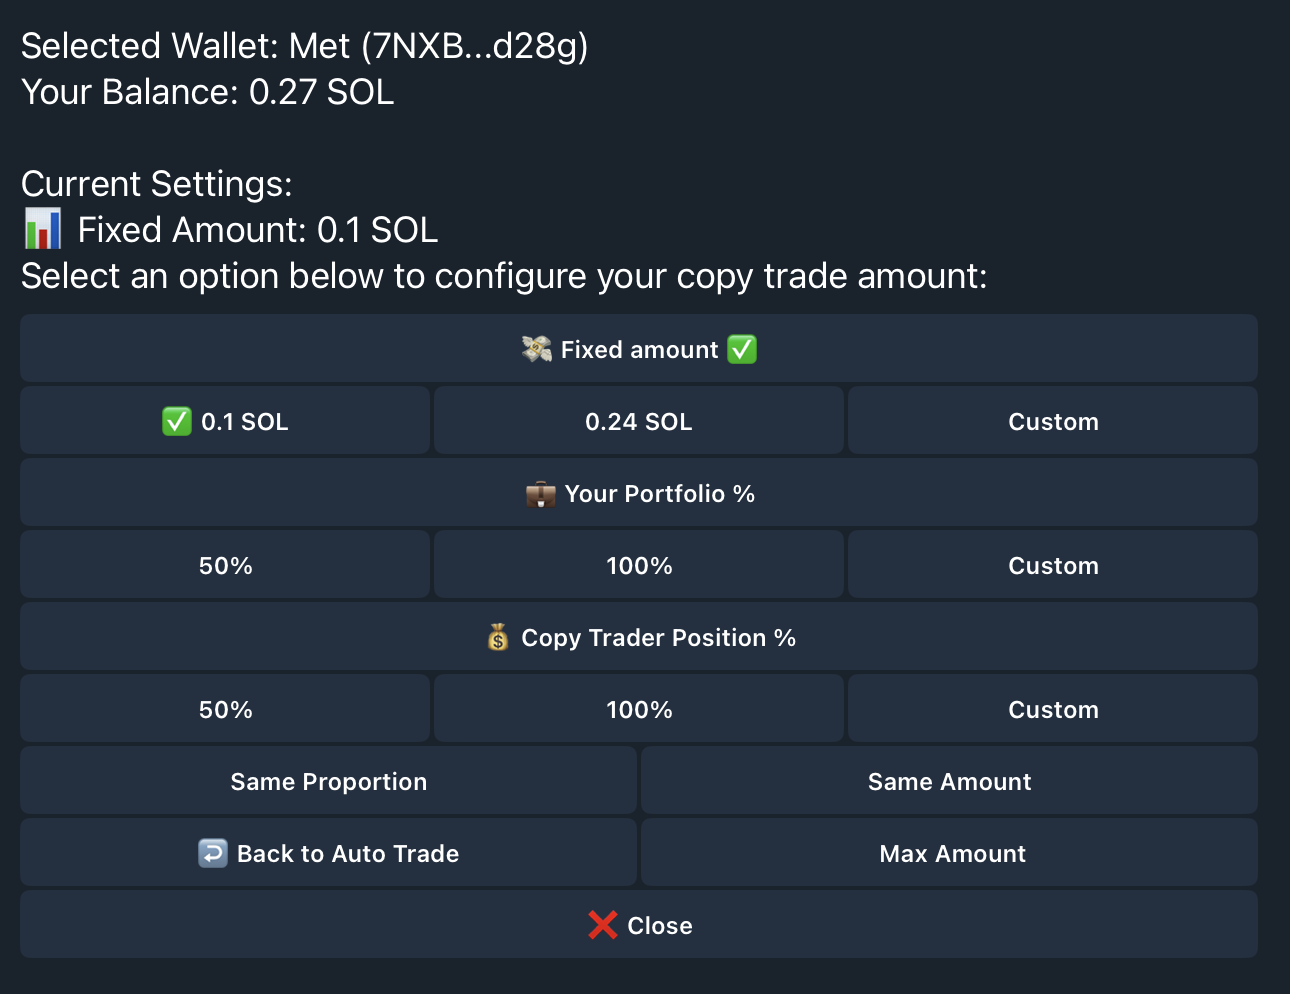Click the money wings icon on Fixed amount
This screenshot has height=994, width=1290.
(x=537, y=349)
